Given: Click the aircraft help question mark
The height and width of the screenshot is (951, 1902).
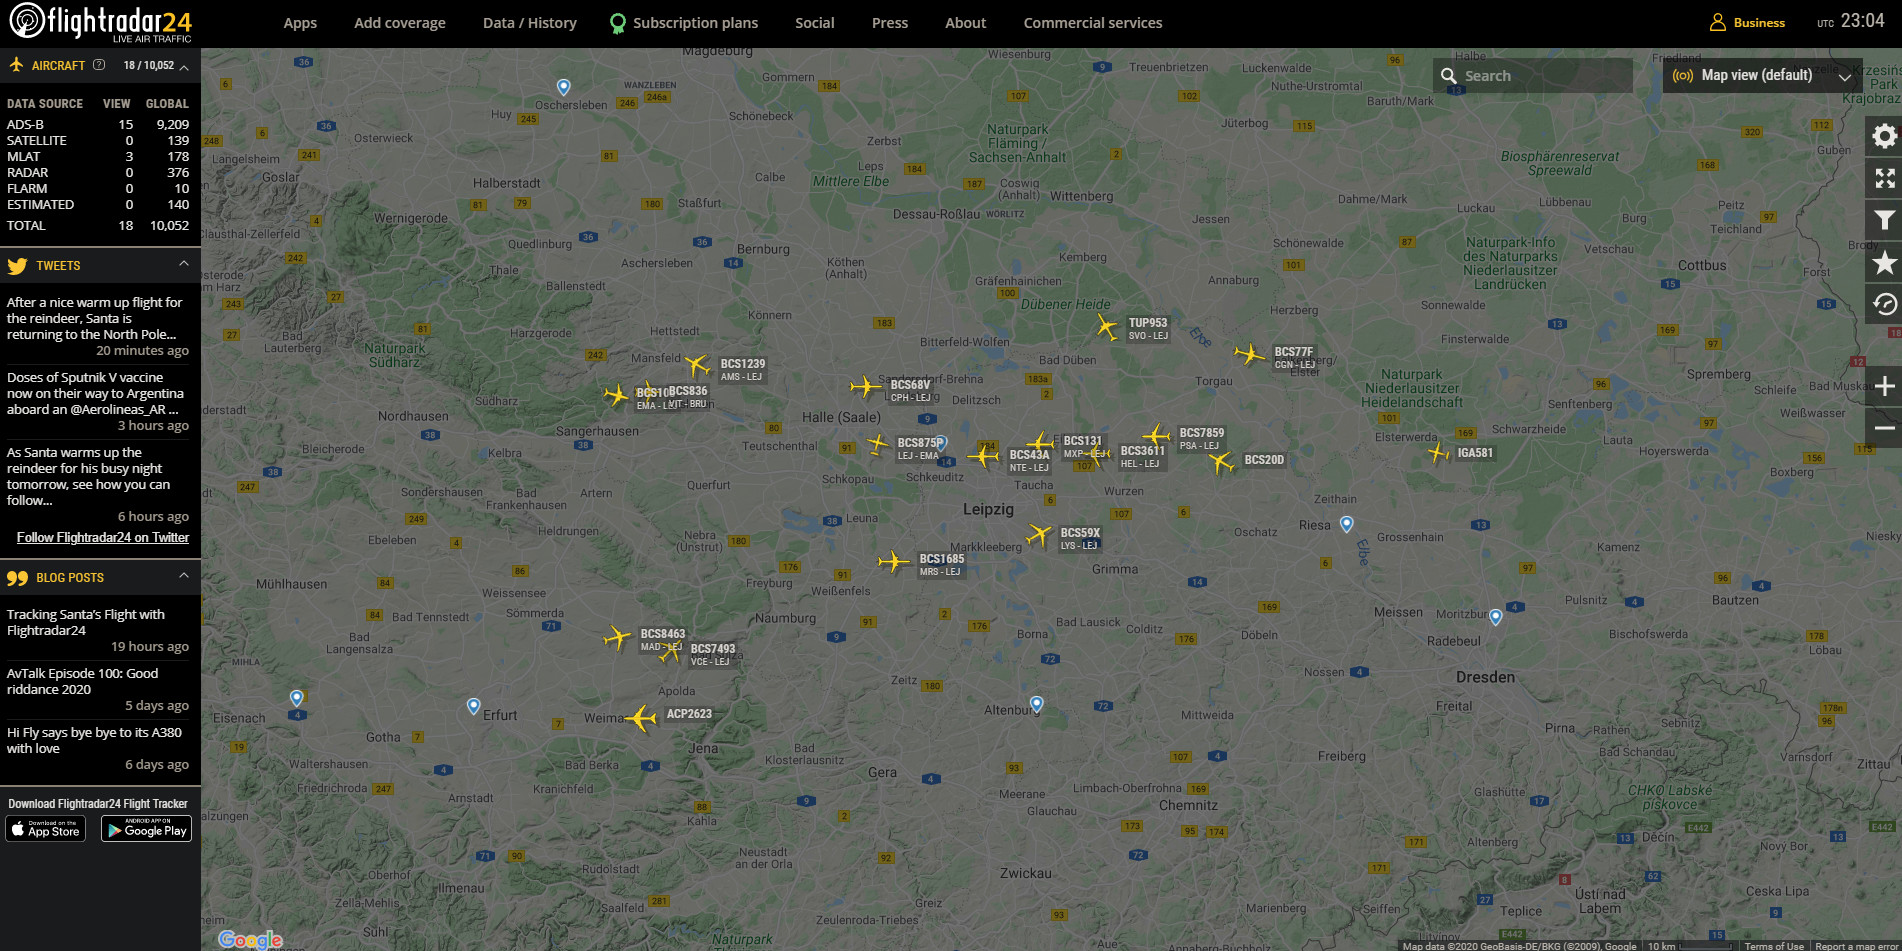Looking at the screenshot, I should pos(99,65).
